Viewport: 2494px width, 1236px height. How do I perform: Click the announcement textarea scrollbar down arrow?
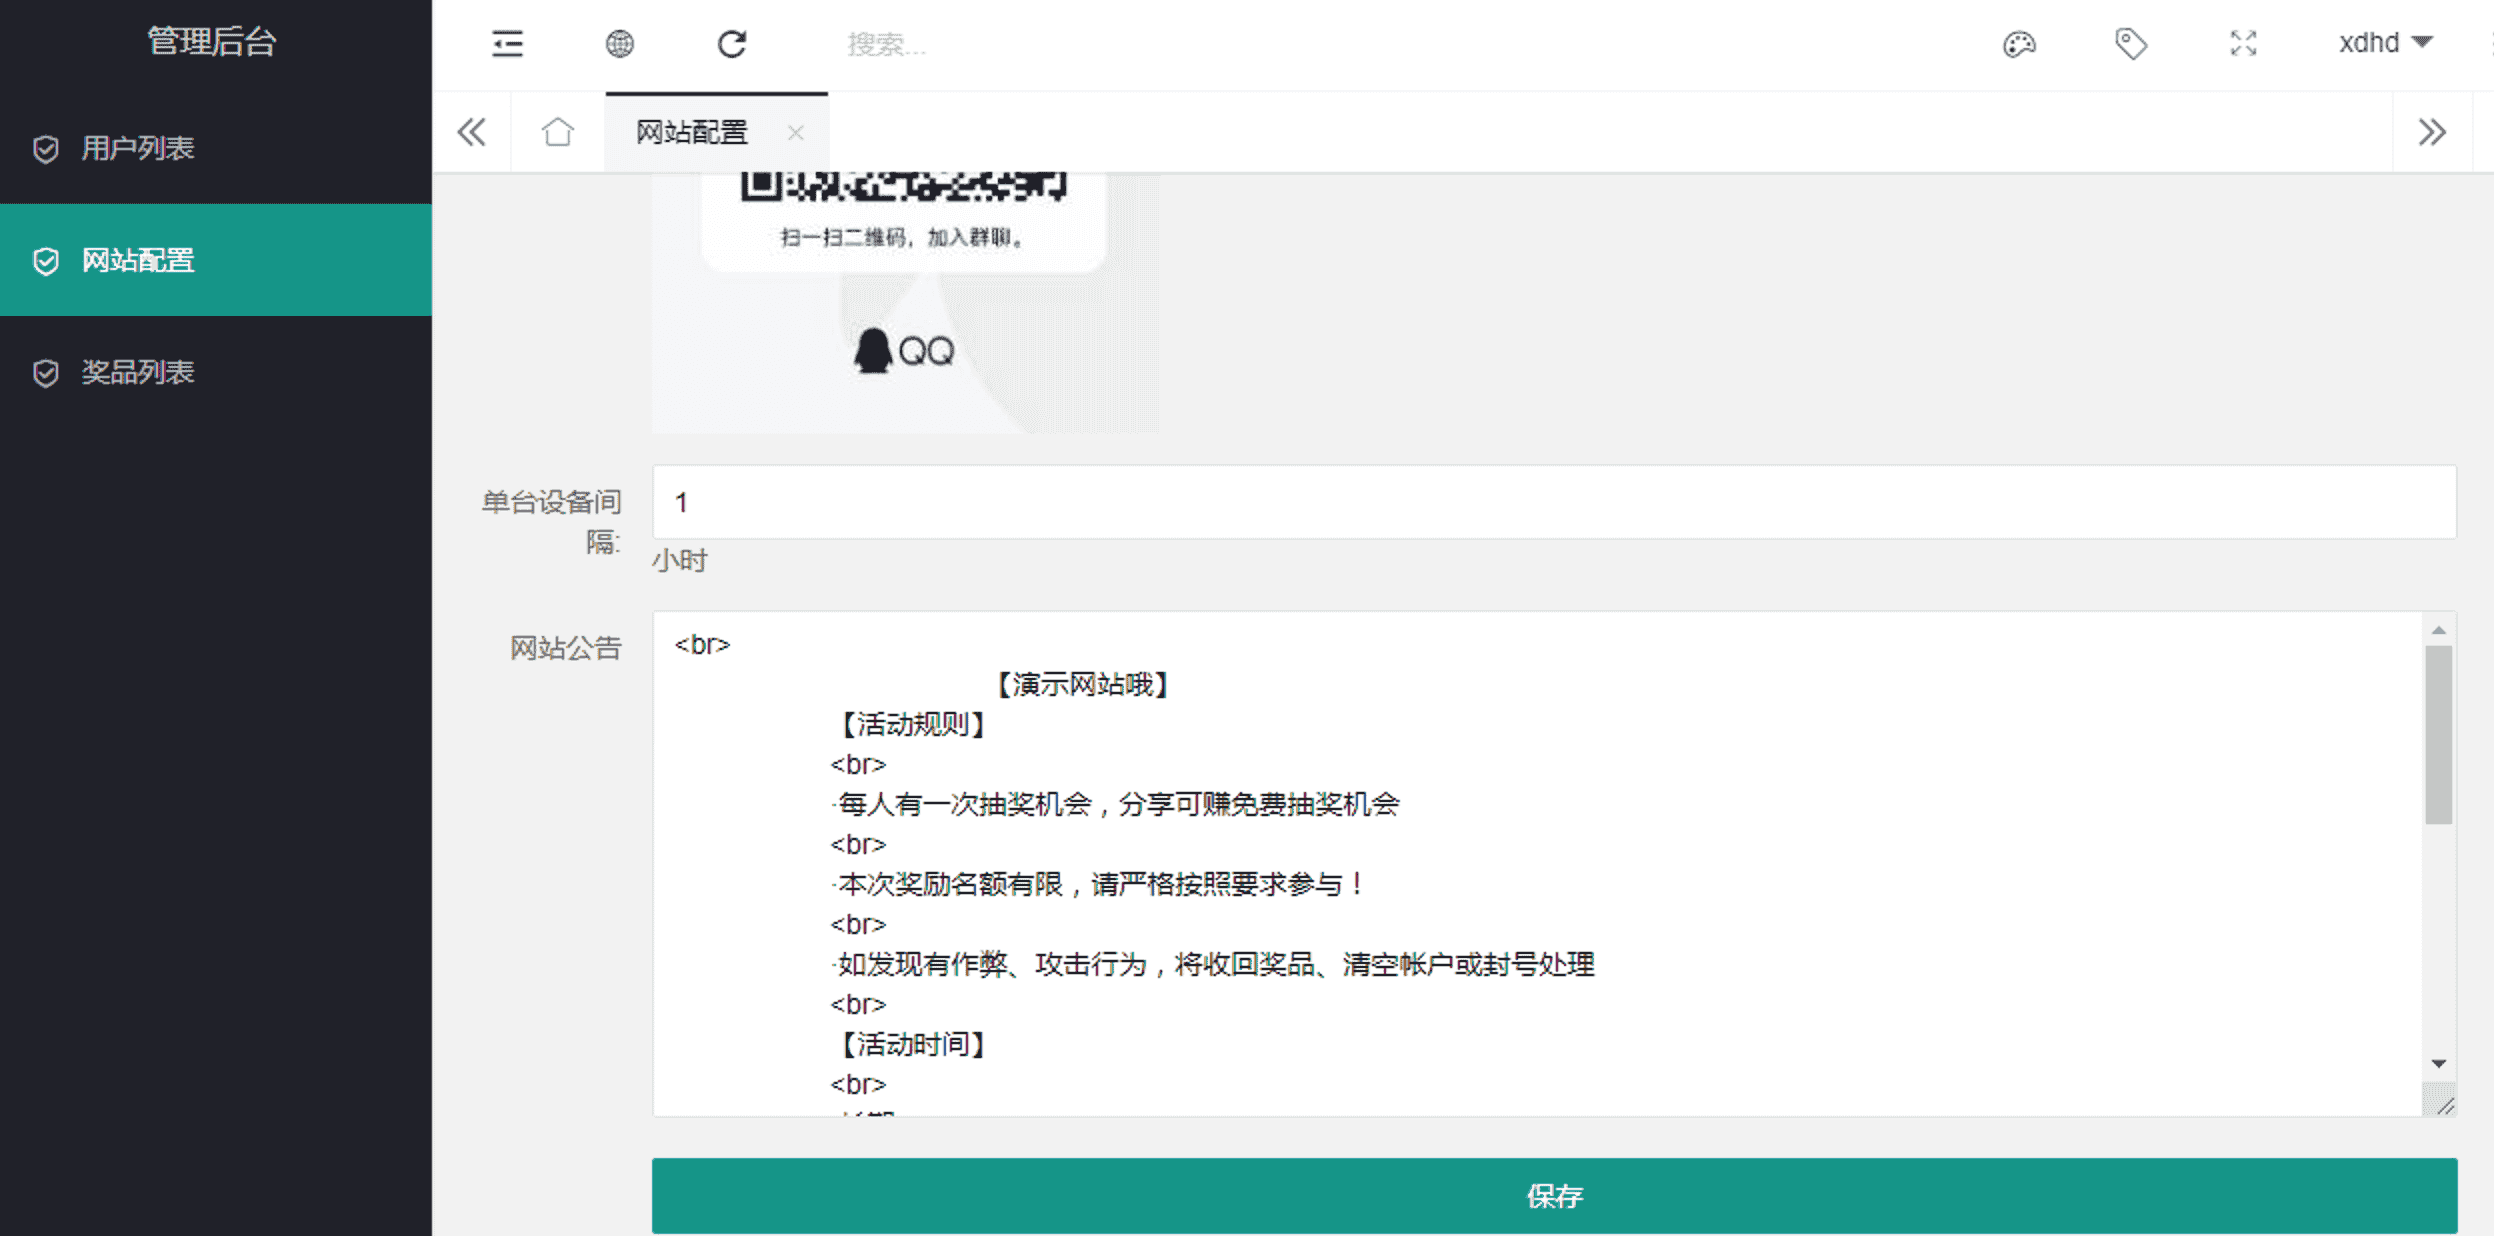2438,1064
